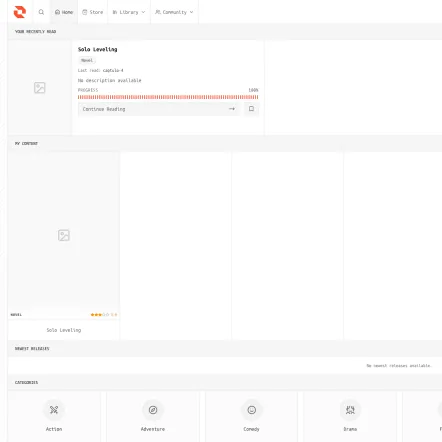Open the Solo Leveling title in Recently Read
Screen dimensions: 442x442
tap(97, 49)
